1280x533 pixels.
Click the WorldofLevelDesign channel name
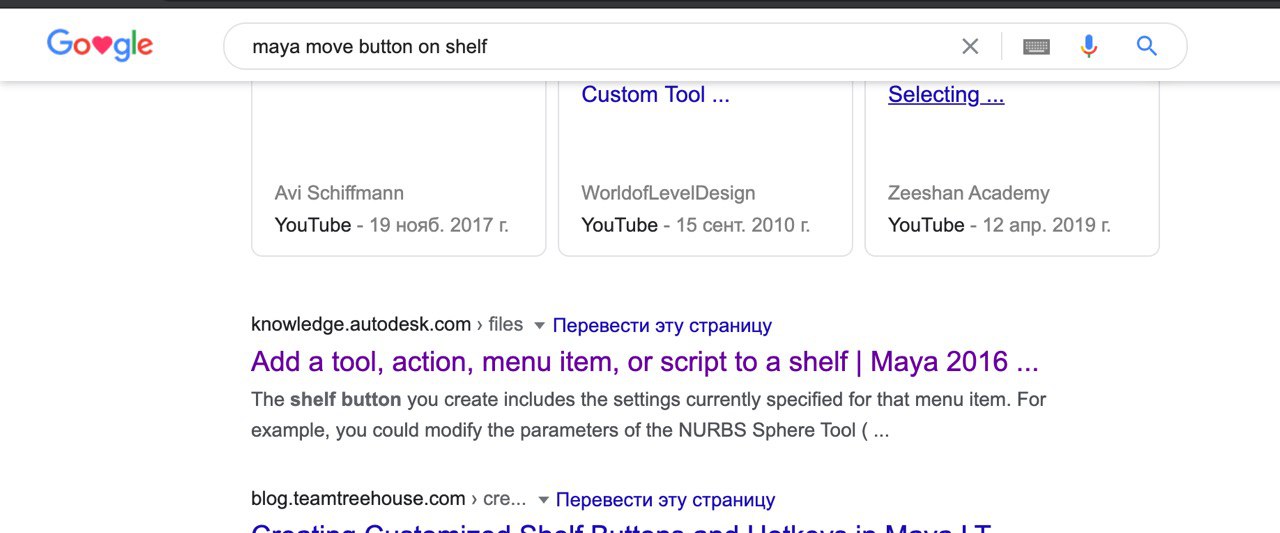[668, 193]
